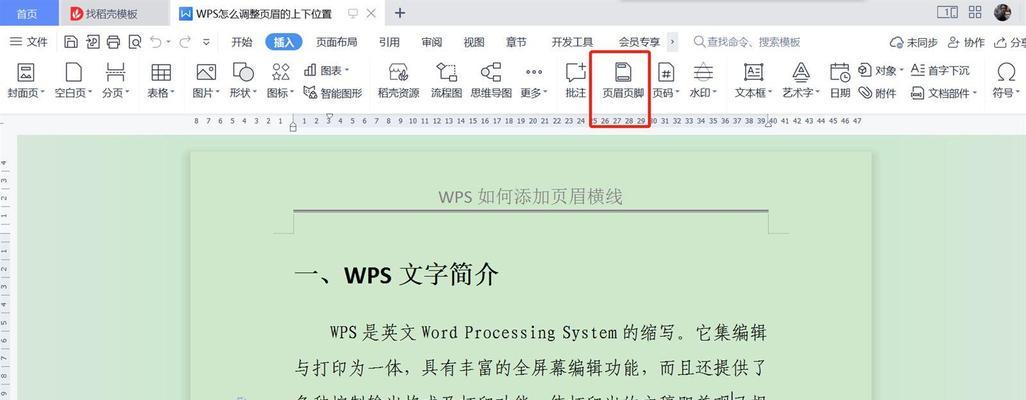Viewport: 1026px width, 400px height.
Task: Close the WPS document tab
Action: tap(372, 13)
